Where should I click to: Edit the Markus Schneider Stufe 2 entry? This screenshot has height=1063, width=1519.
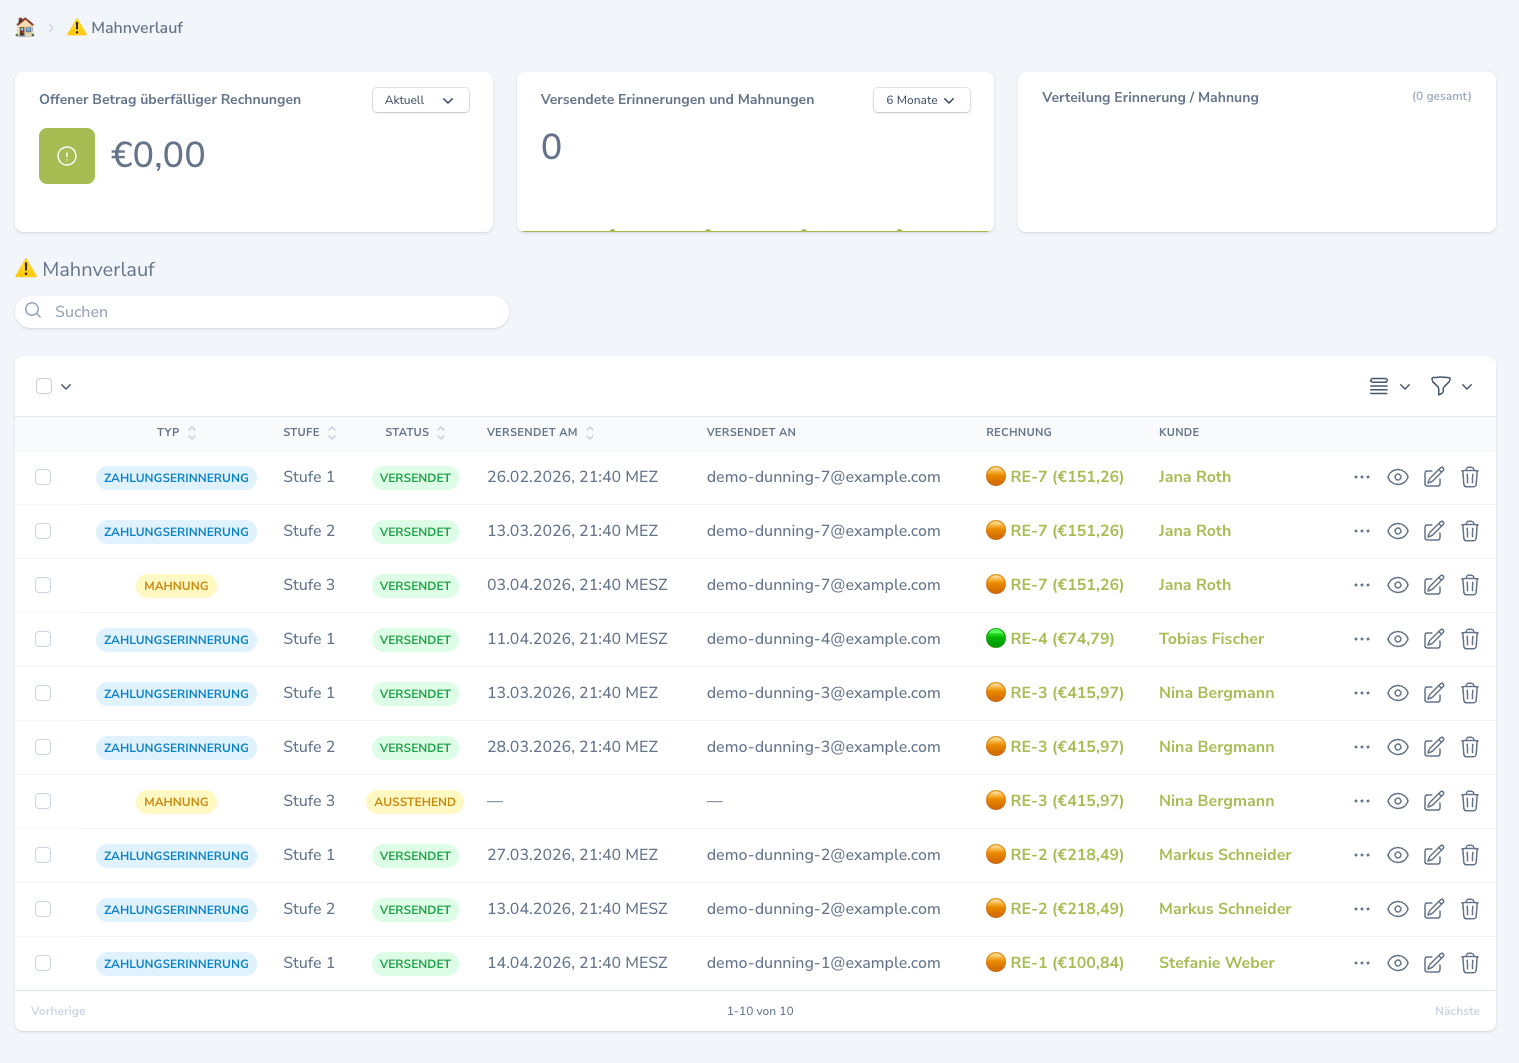pyautogui.click(x=1434, y=909)
